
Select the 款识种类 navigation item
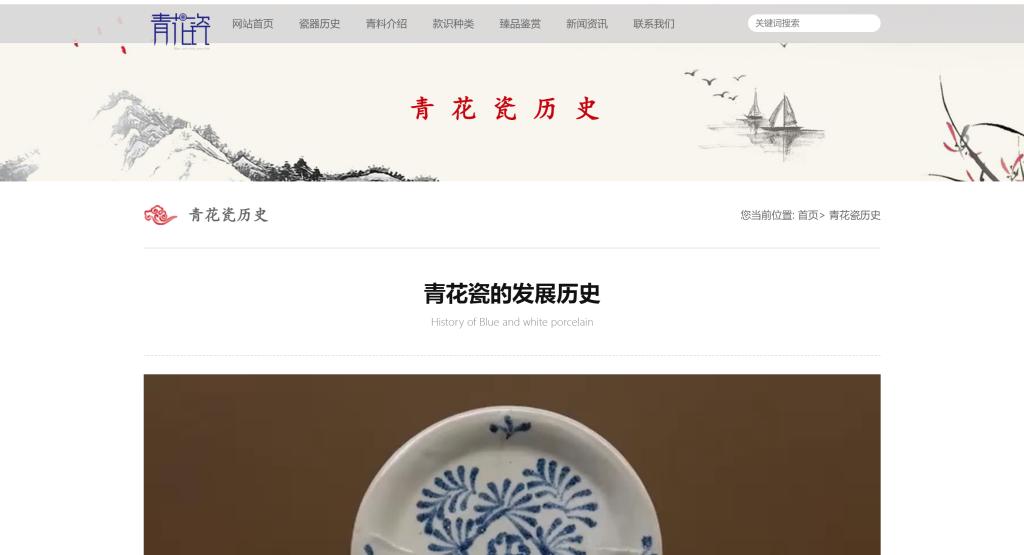click(453, 24)
